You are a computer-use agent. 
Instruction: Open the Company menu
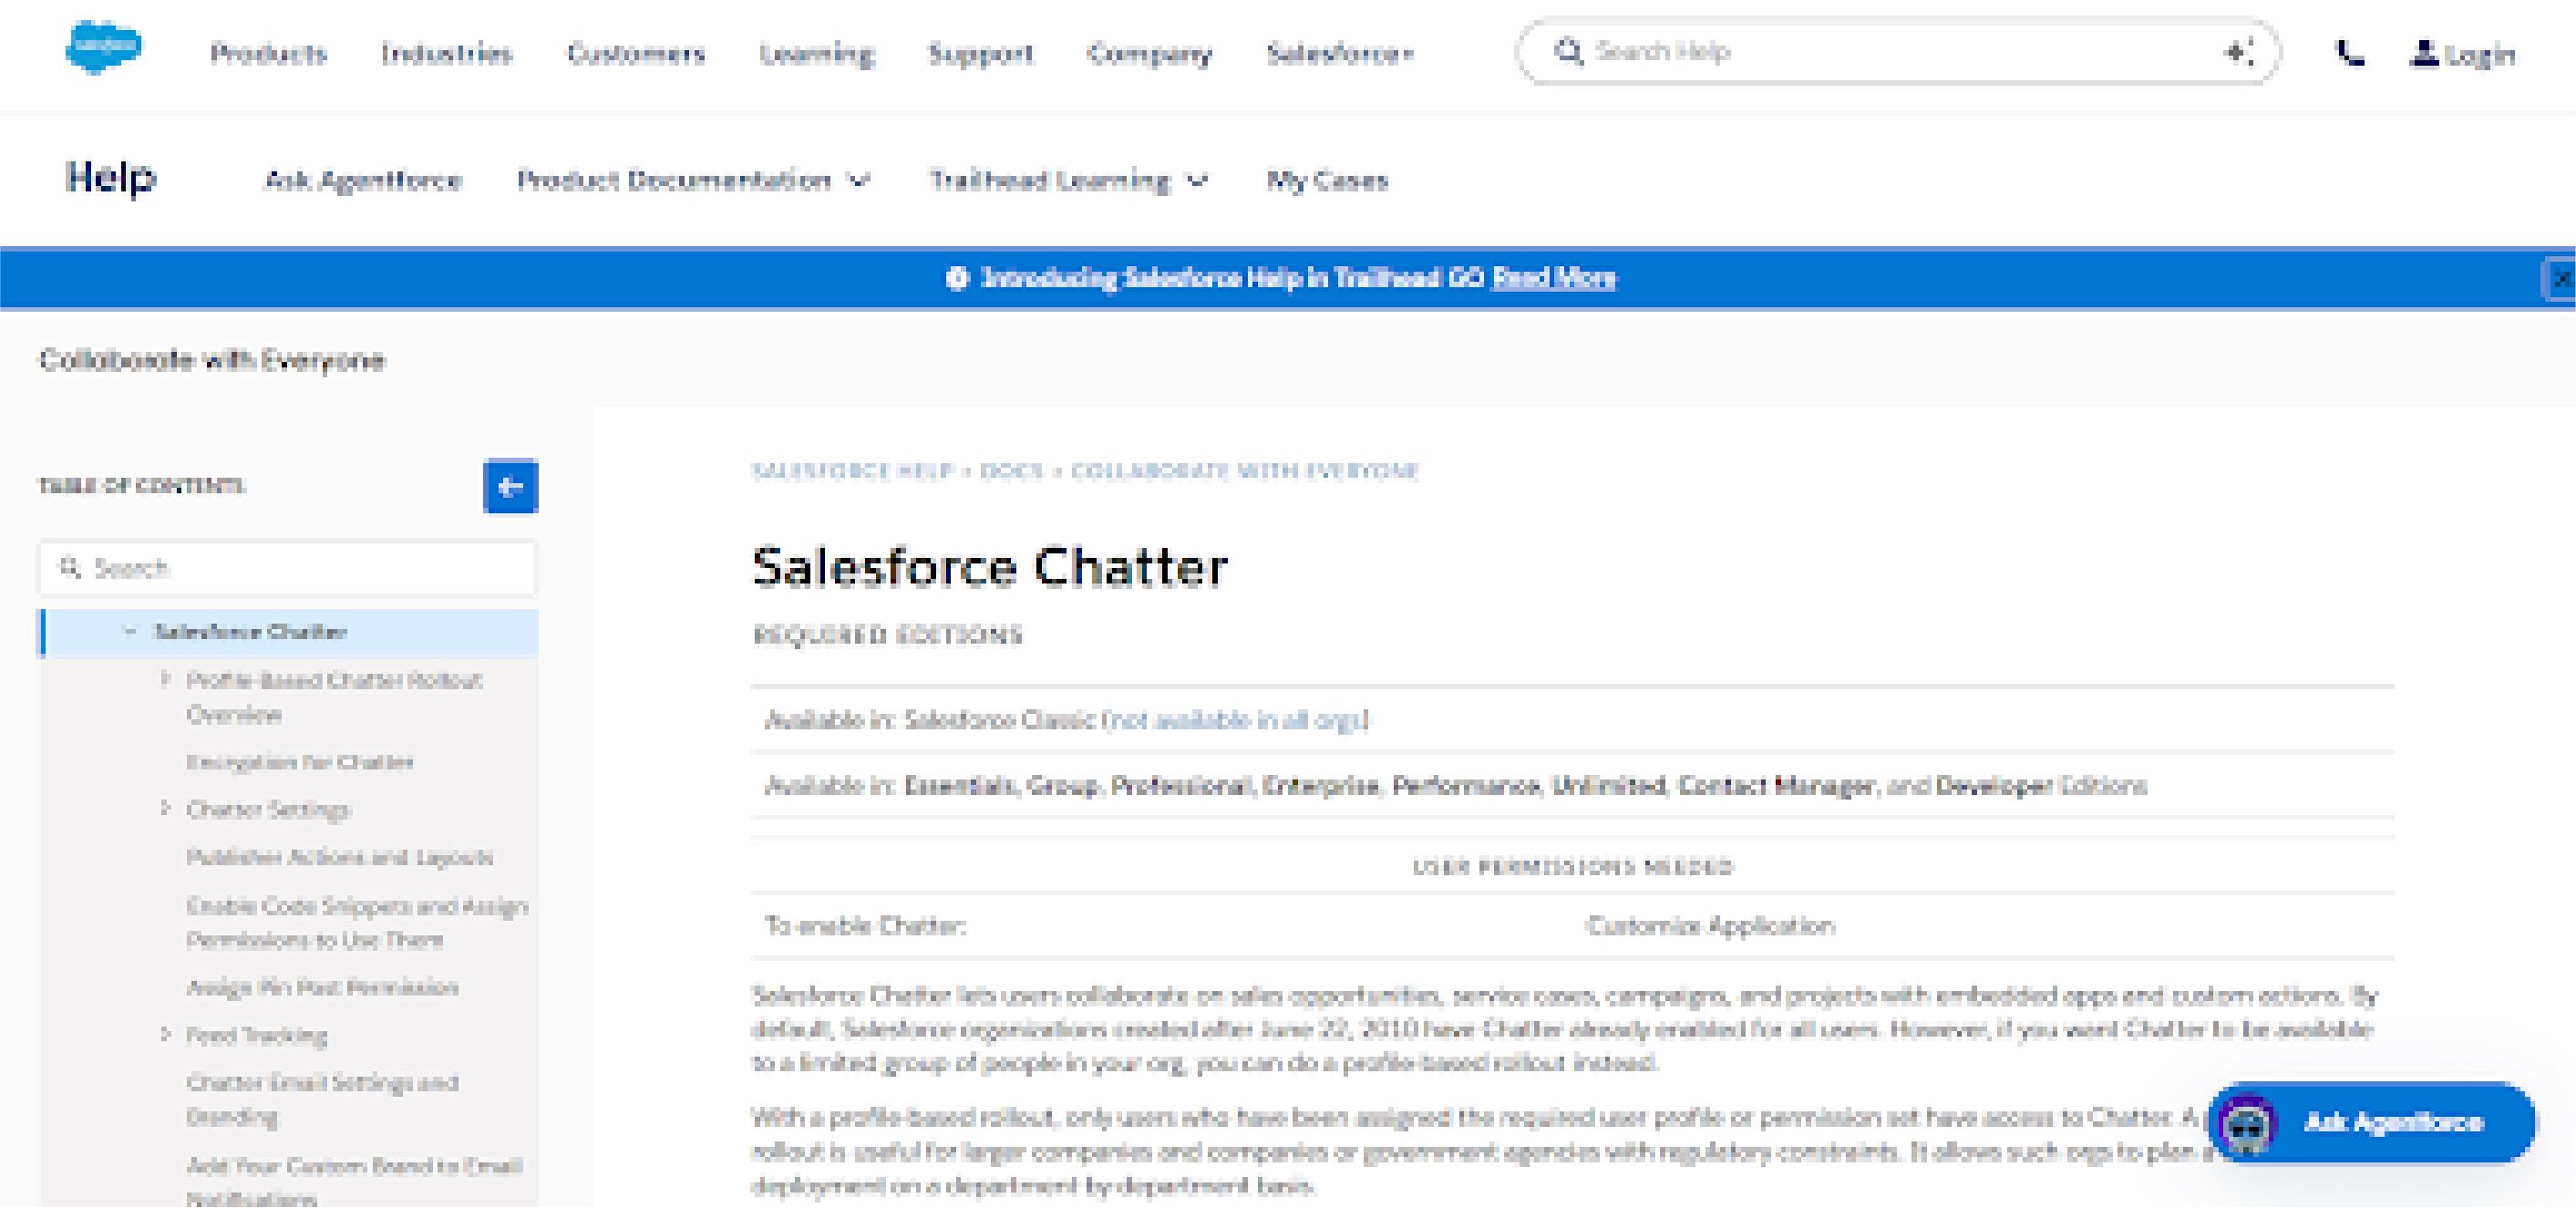pos(1149,53)
